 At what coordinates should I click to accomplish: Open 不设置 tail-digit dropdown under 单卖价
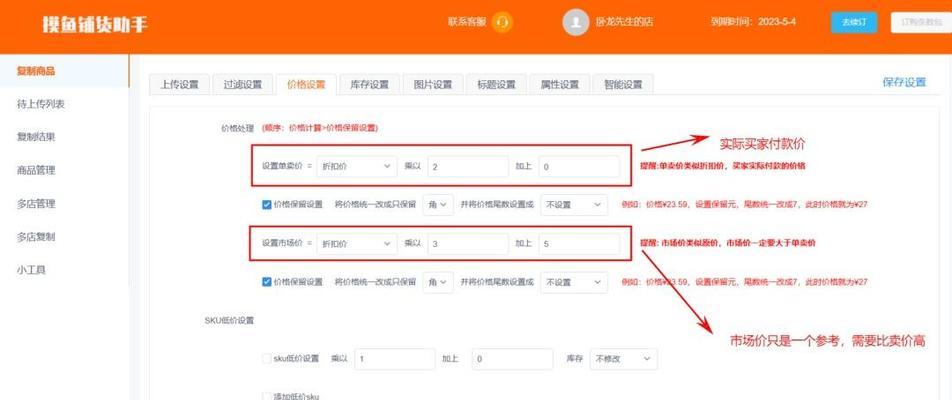point(574,205)
